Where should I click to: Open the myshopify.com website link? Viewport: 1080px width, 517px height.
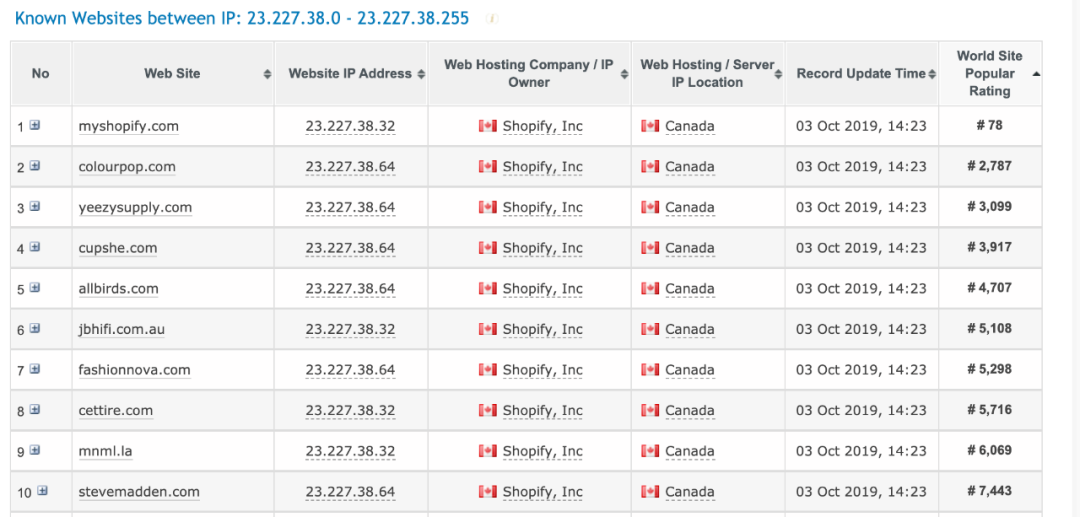tap(128, 127)
